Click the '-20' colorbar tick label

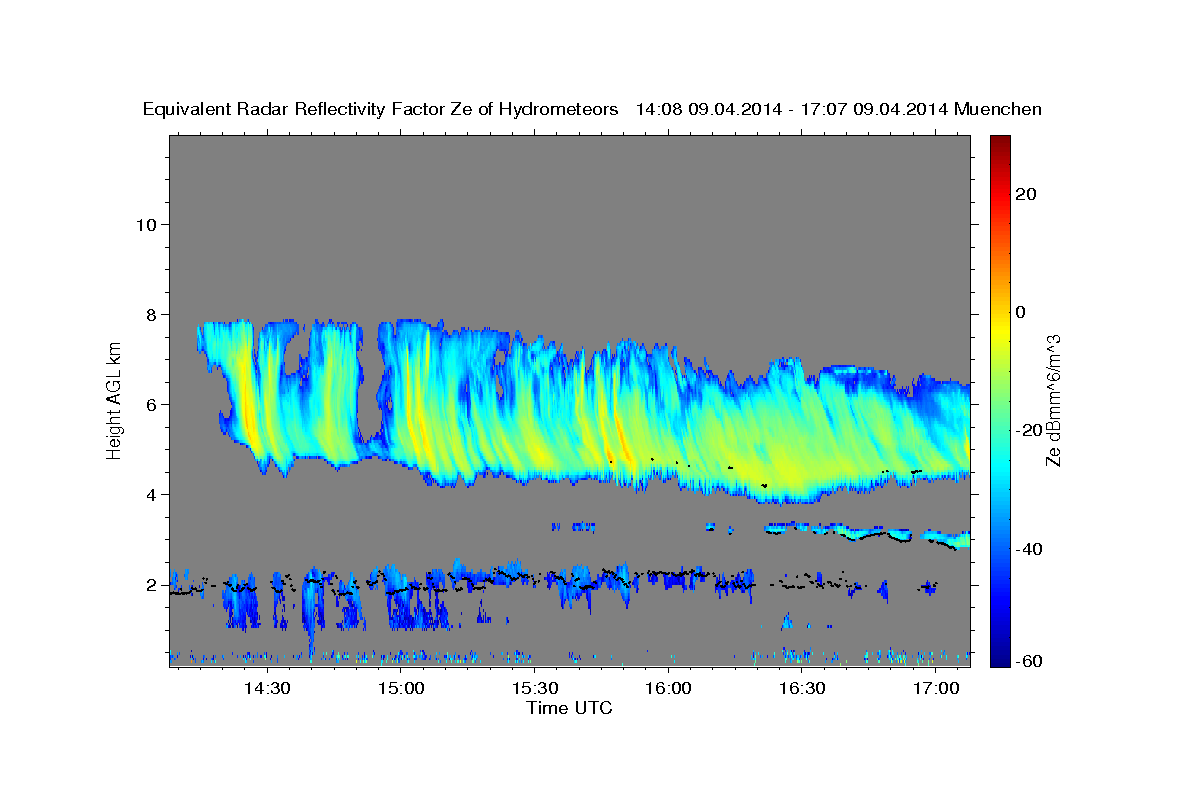tap(1028, 430)
